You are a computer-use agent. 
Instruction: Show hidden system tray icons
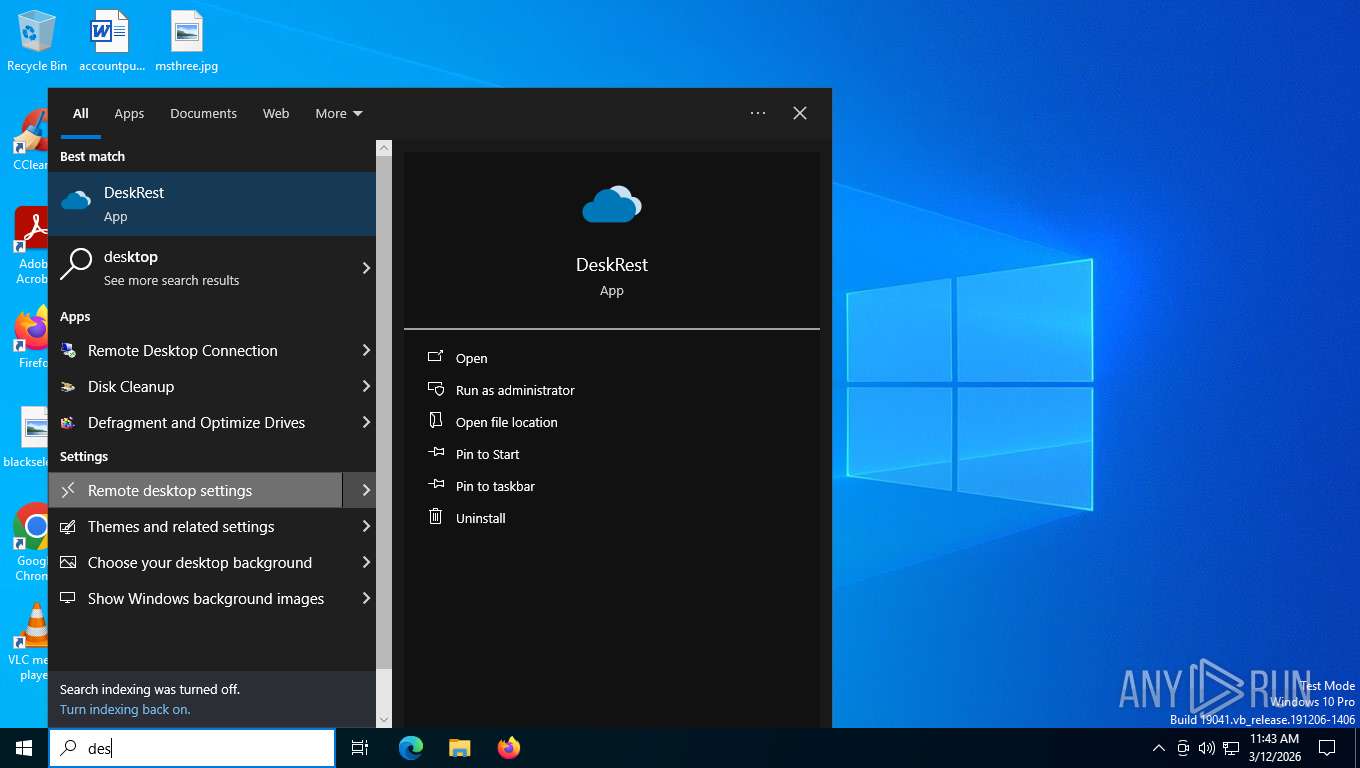[1158, 748]
